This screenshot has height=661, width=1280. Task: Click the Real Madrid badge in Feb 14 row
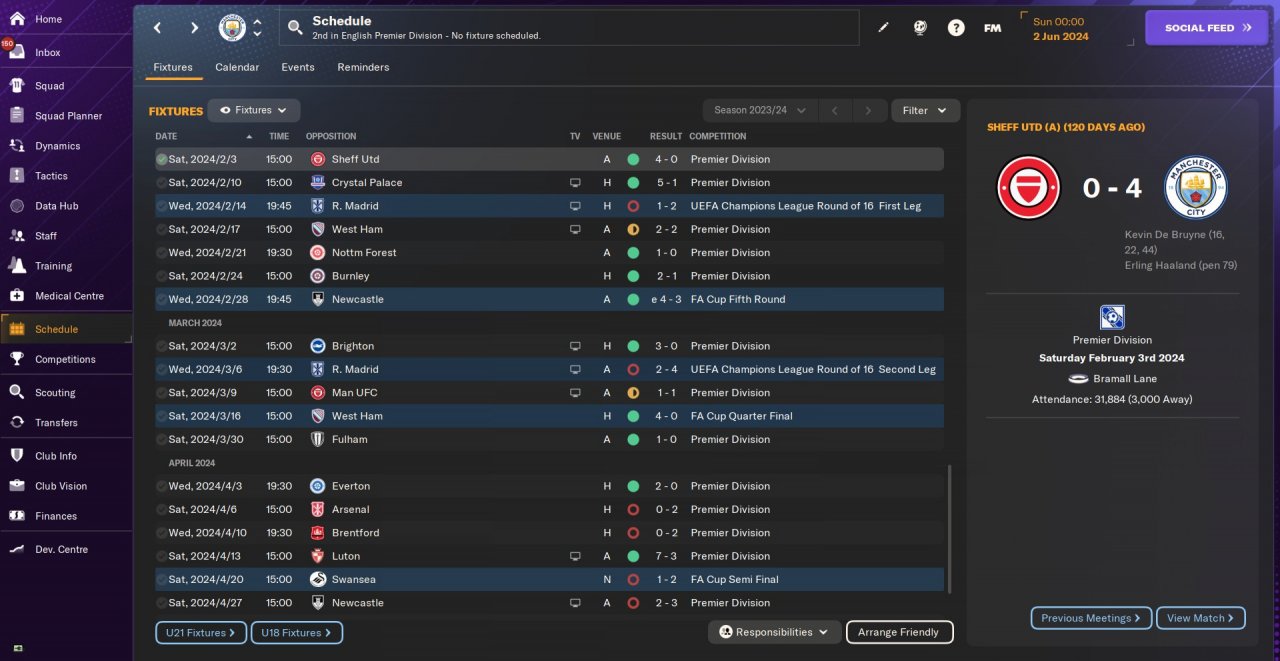317,206
